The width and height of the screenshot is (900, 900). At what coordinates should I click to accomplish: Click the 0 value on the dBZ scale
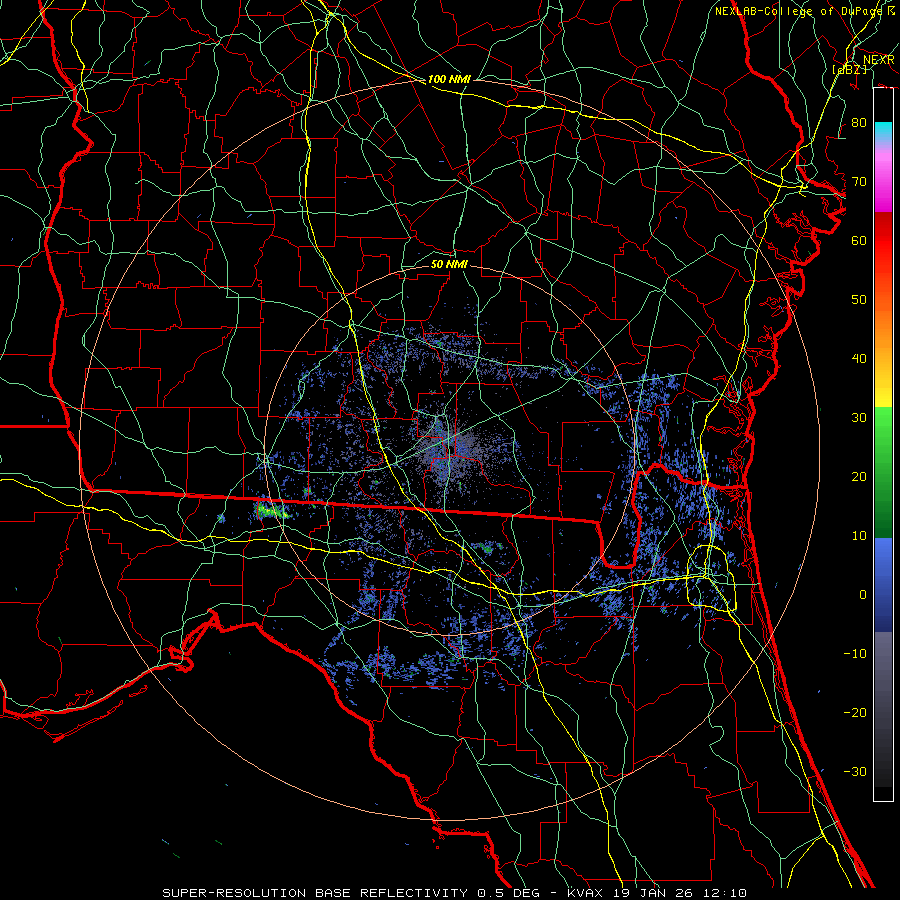[x=863, y=595]
